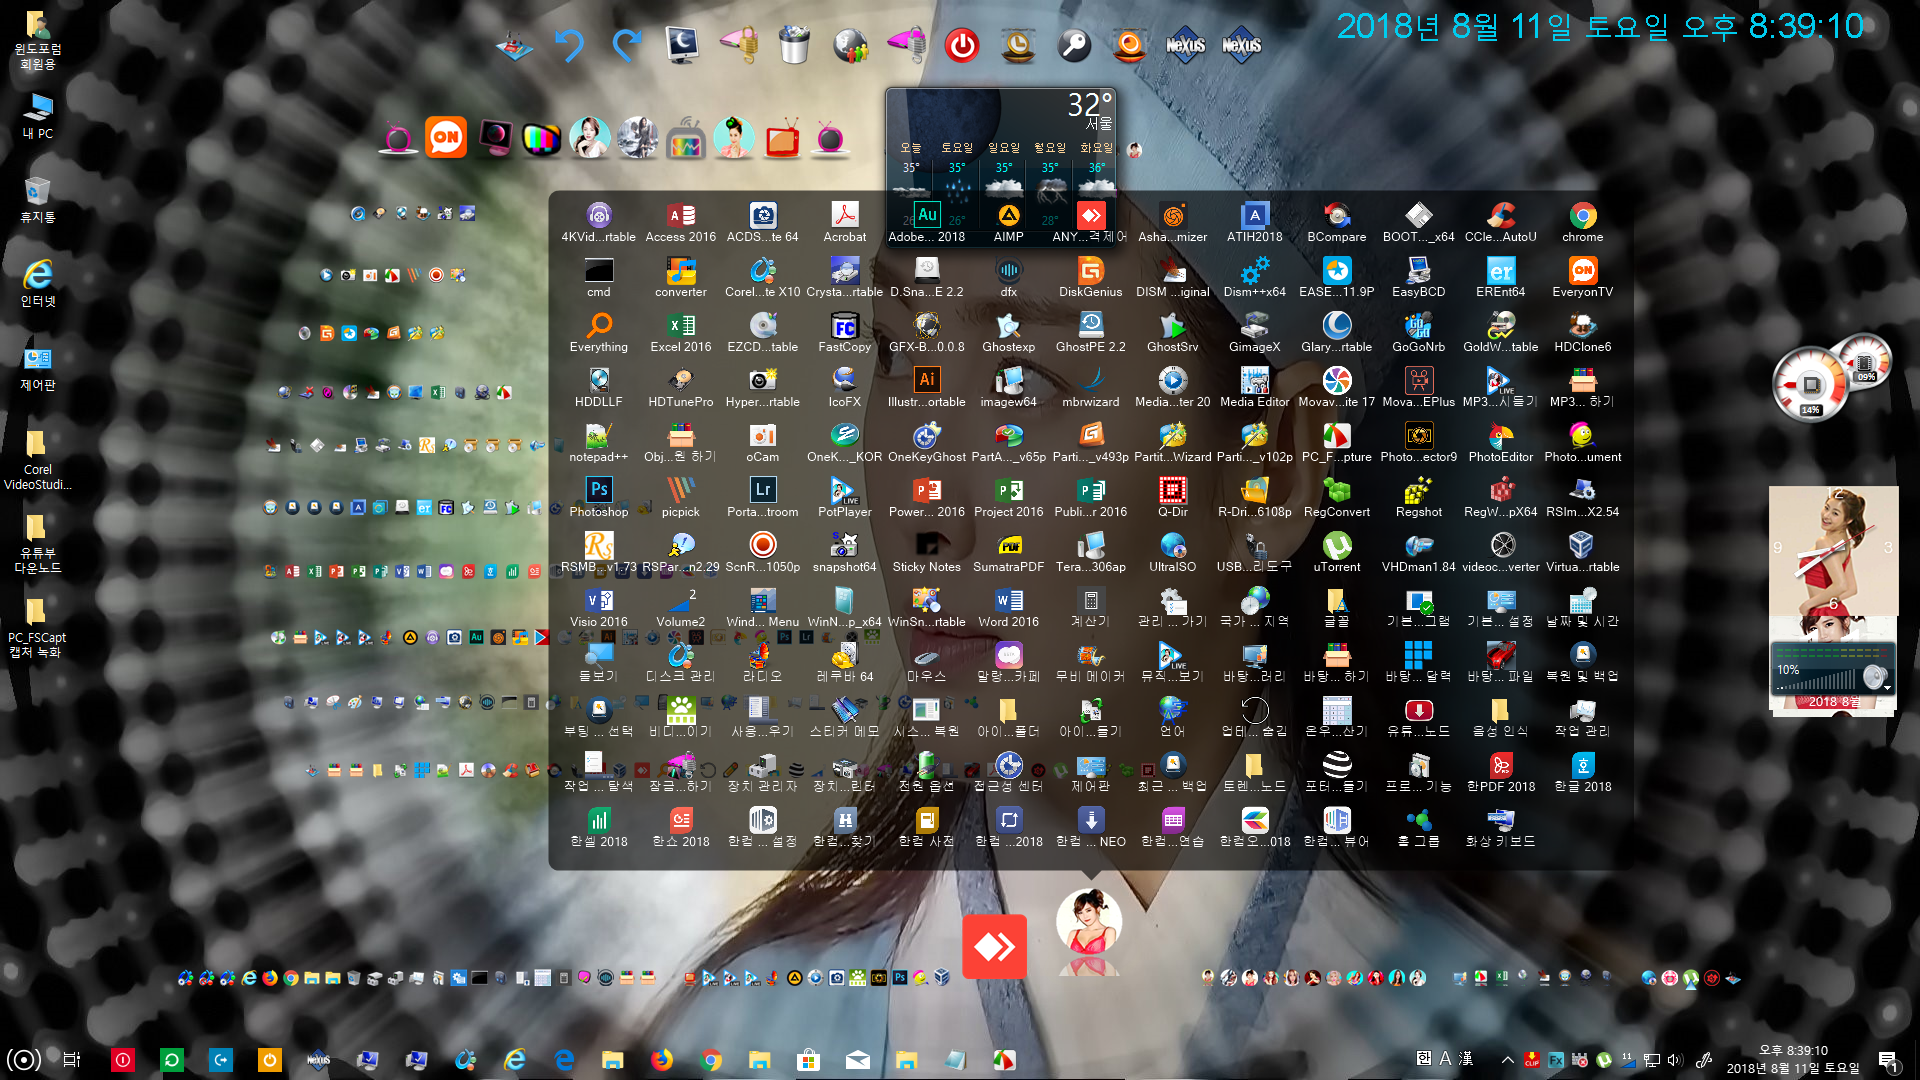Open Chrome from the taskbar
This screenshot has width=1920, height=1080.
click(710, 1060)
